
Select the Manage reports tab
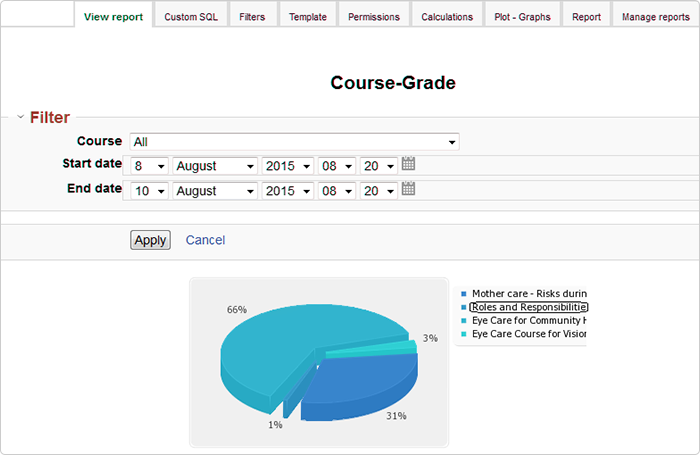coord(655,17)
